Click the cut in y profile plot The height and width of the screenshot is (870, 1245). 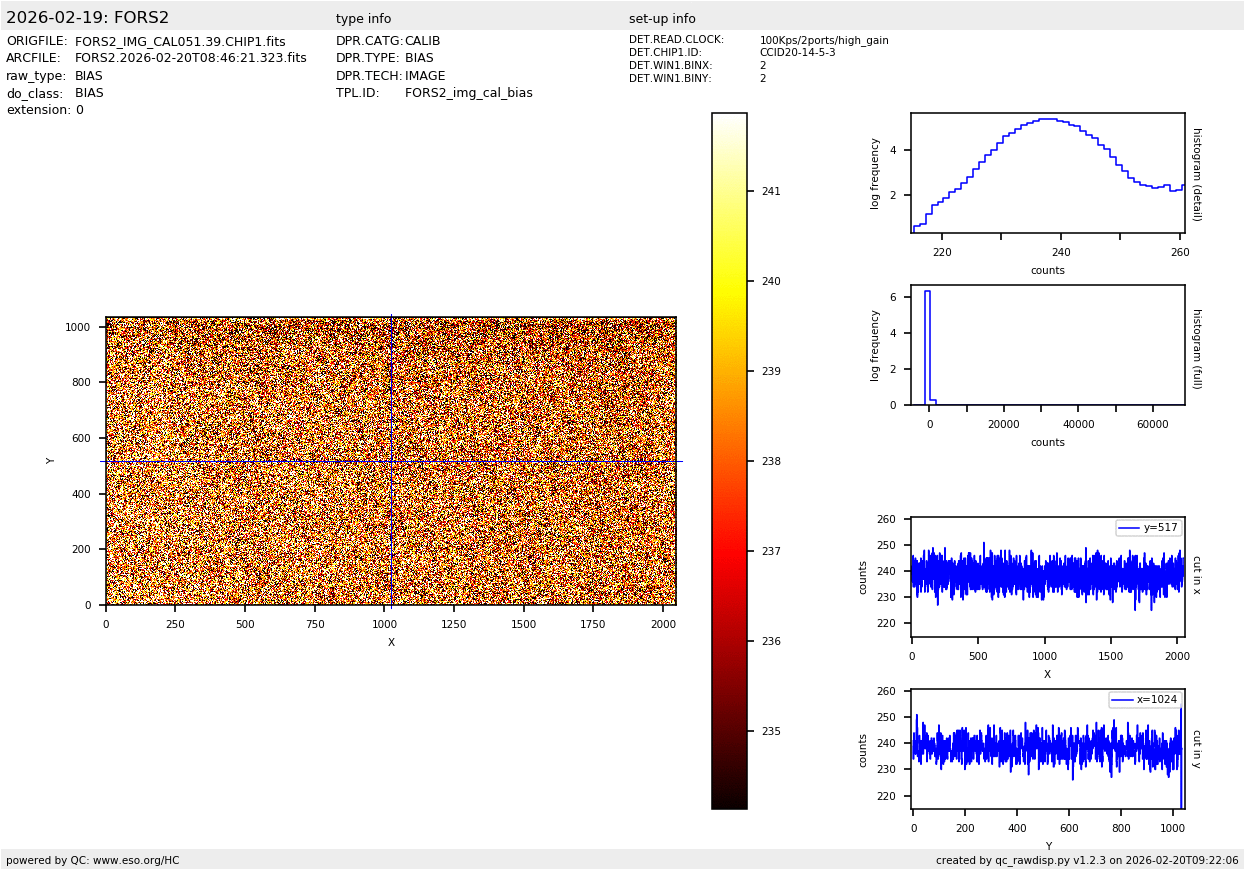[1047, 749]
